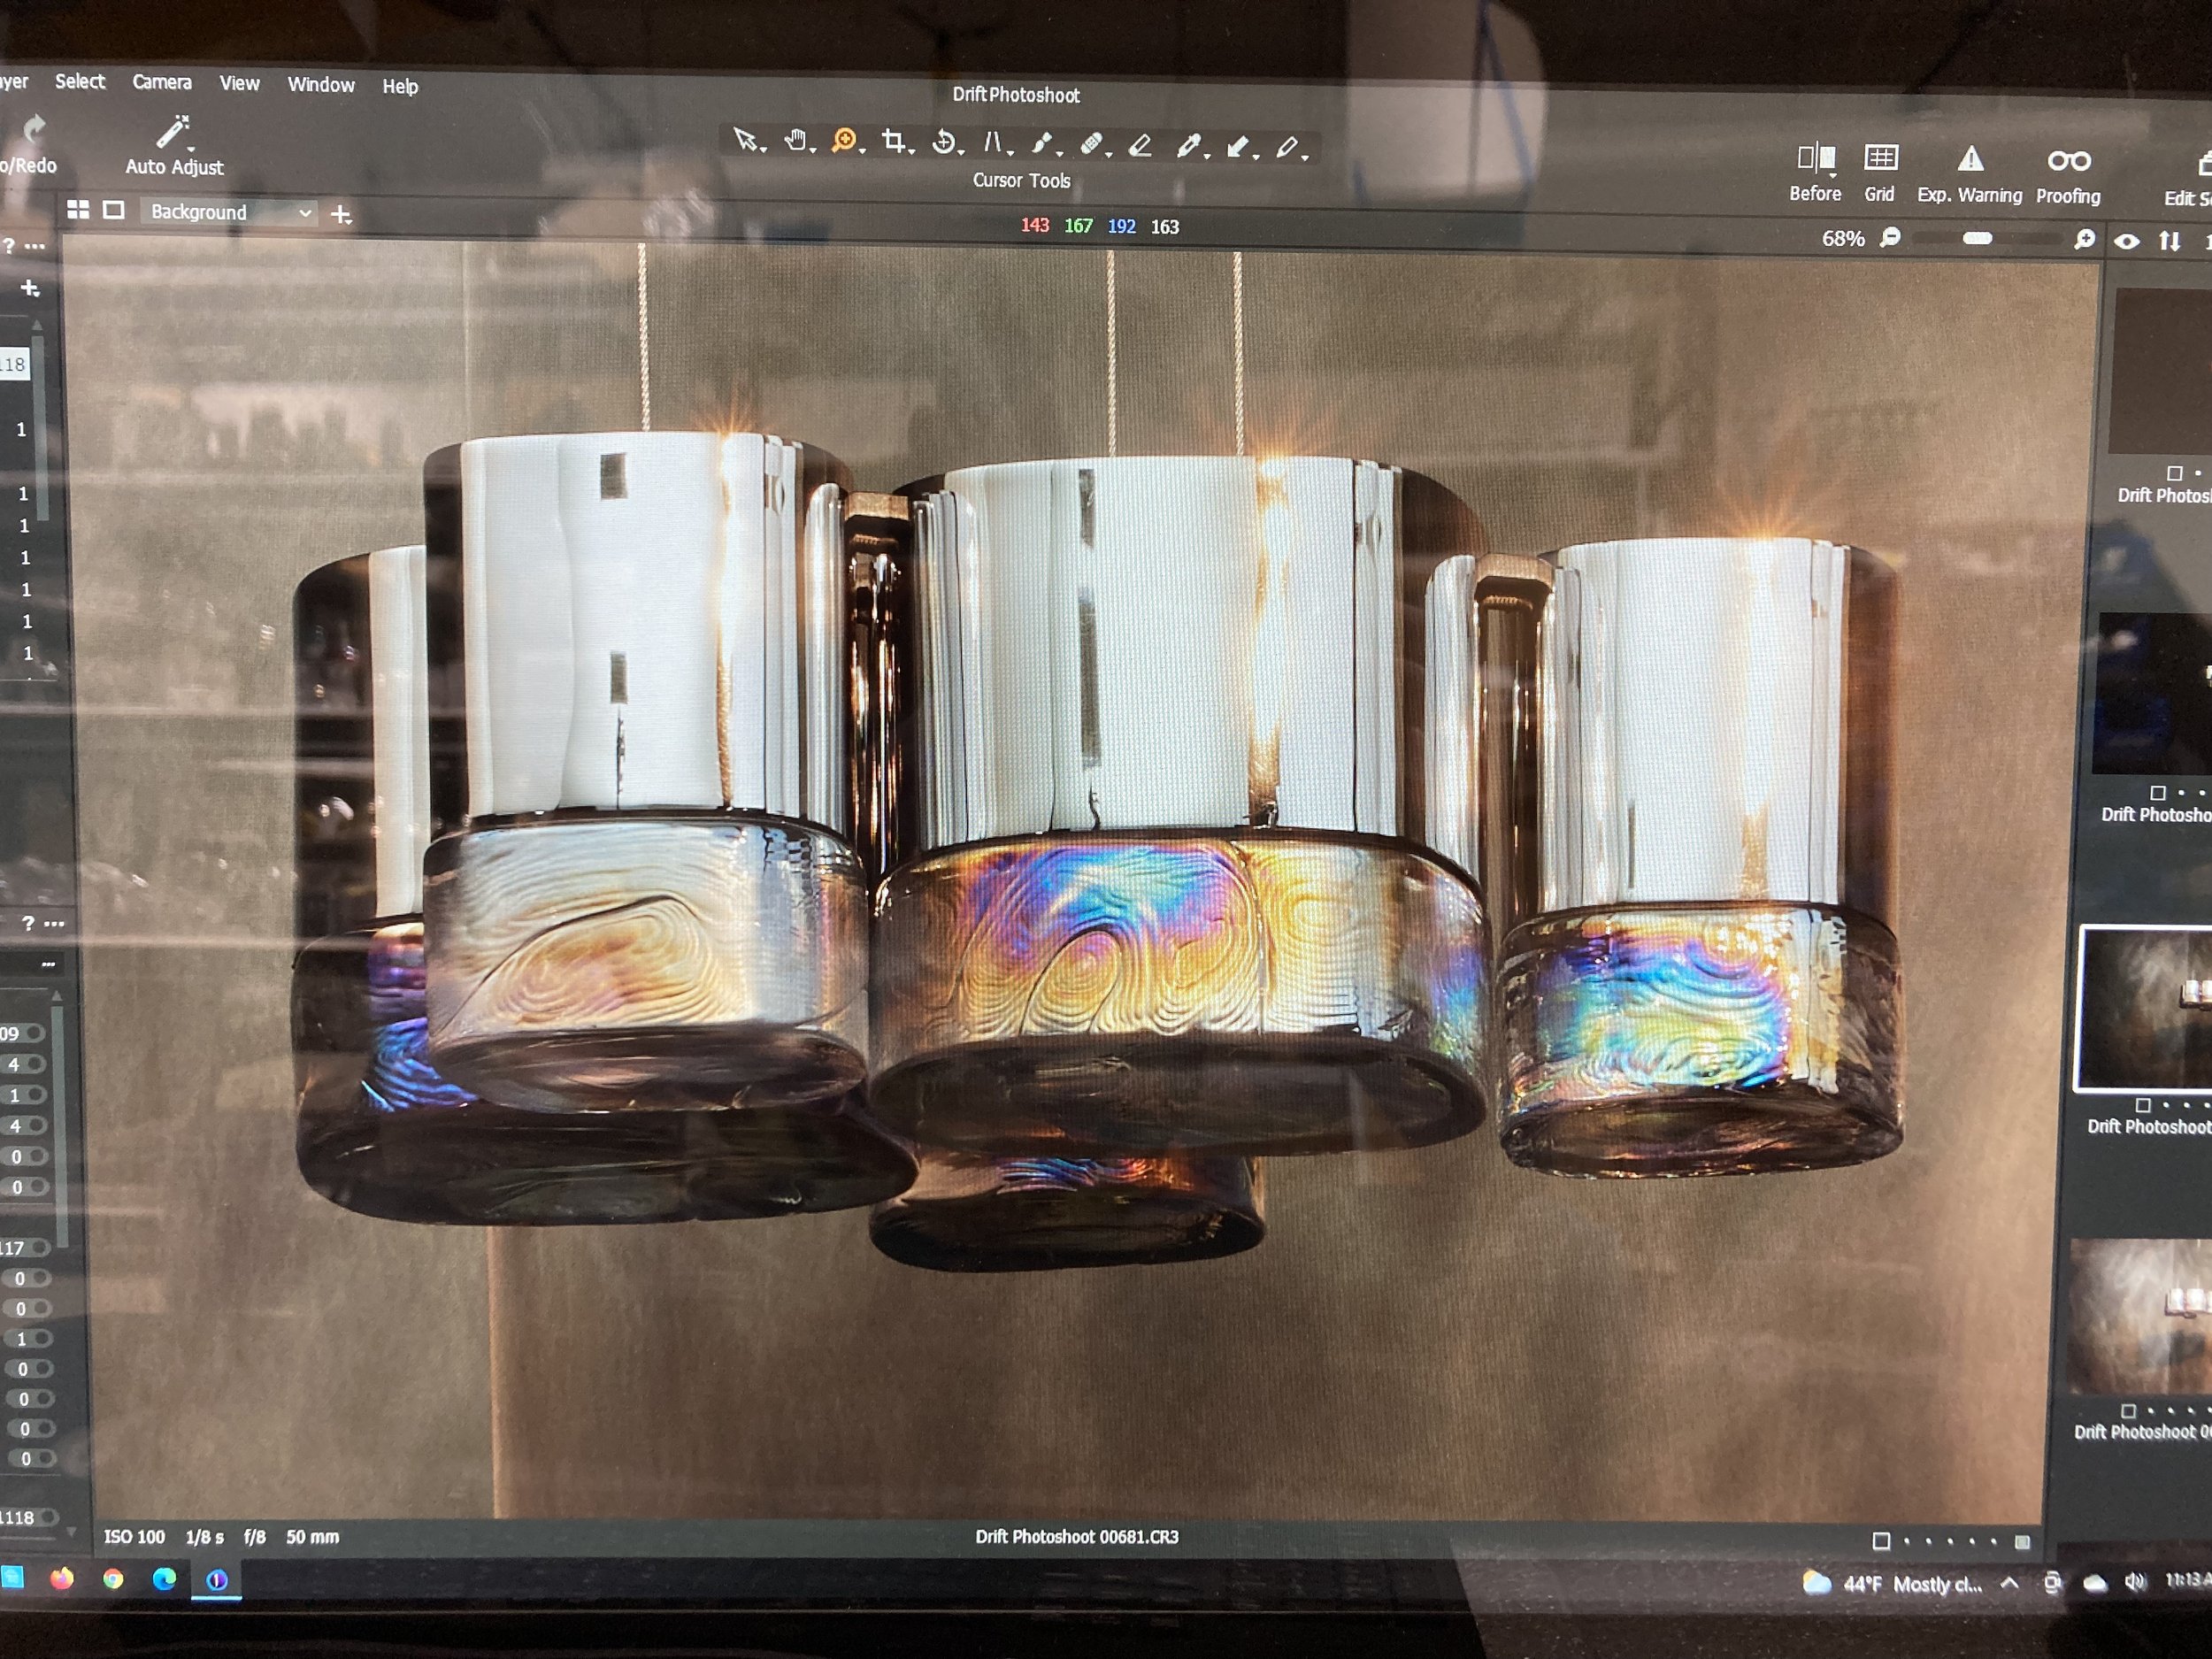The image size is (2212, 1659).
Task: Click the file name Drift Photoshoot 00681.CR3
Action: coord(1077,1536)
